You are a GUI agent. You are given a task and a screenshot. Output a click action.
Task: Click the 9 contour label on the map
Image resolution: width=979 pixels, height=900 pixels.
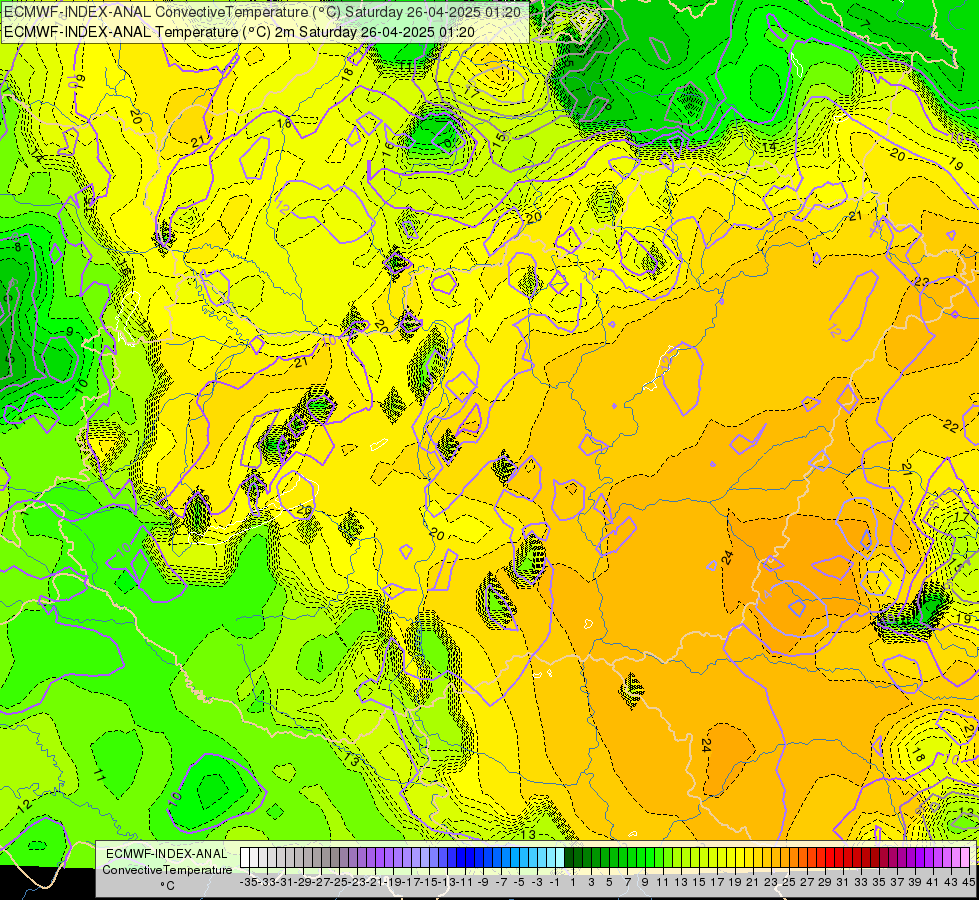pyautogui.click(x=70, y=332)
